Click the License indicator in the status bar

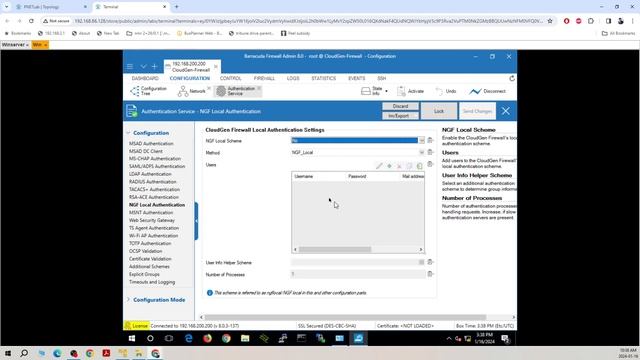(136, 326)
